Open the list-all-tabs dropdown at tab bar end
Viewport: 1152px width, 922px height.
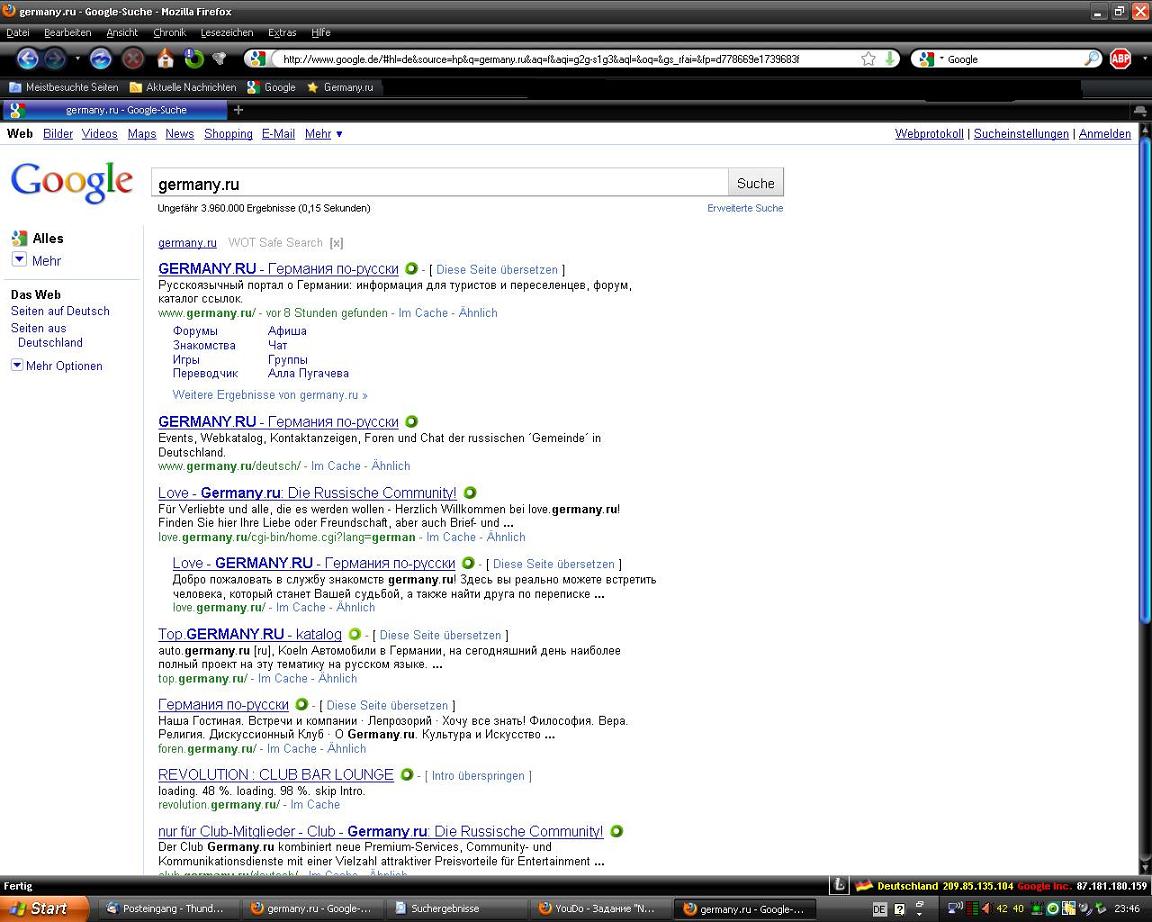[x=1140, y=110]
